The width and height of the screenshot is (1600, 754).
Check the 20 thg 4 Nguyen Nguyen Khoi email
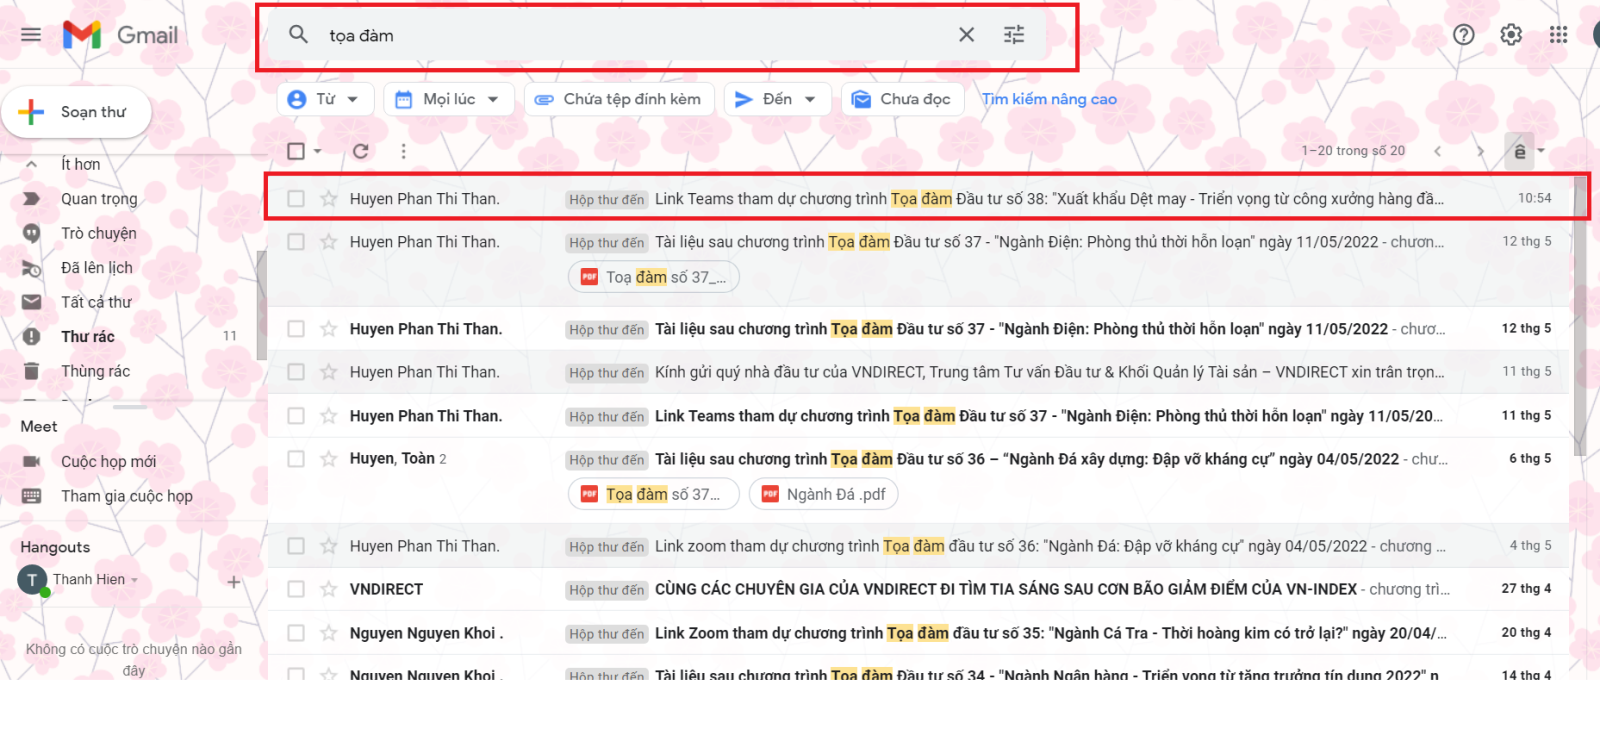(296, 633)
